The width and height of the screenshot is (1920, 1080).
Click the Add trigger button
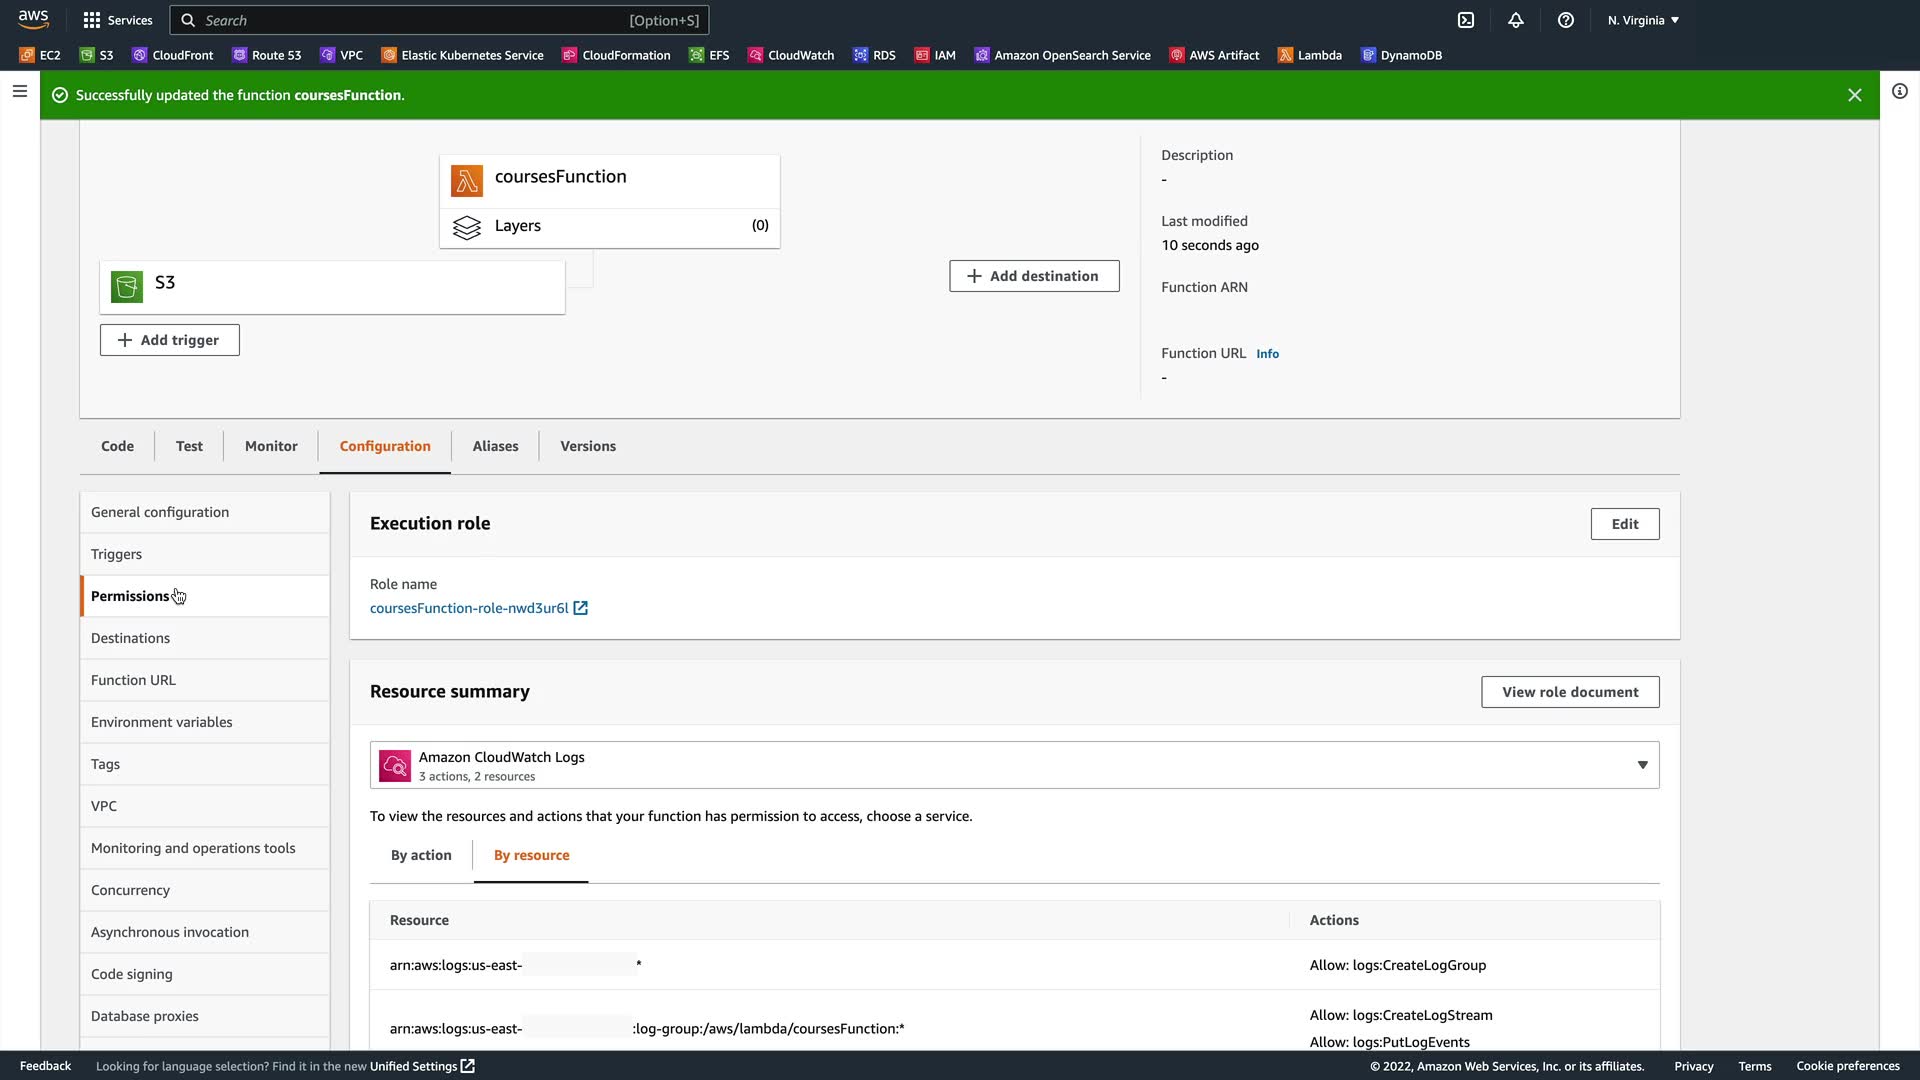[169, 340]
